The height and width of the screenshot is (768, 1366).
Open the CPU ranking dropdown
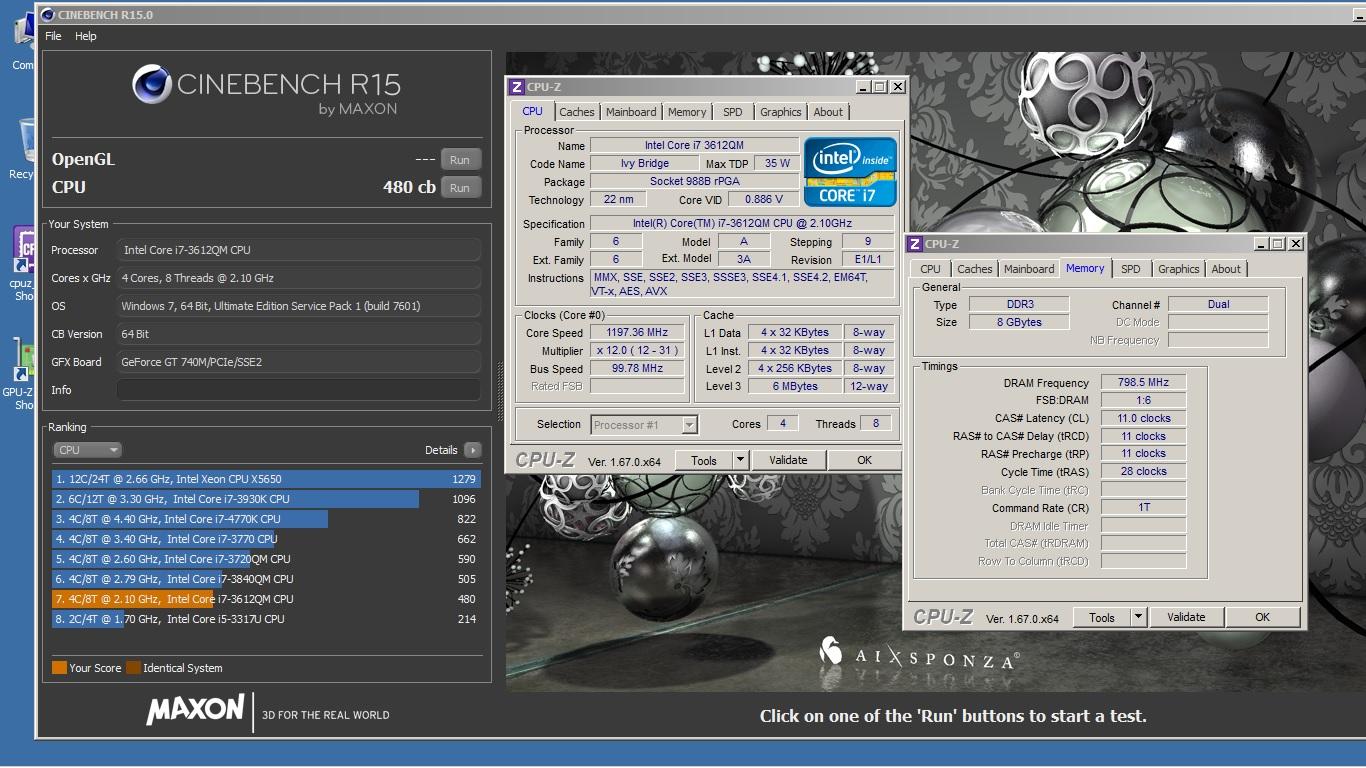[87, 450]
